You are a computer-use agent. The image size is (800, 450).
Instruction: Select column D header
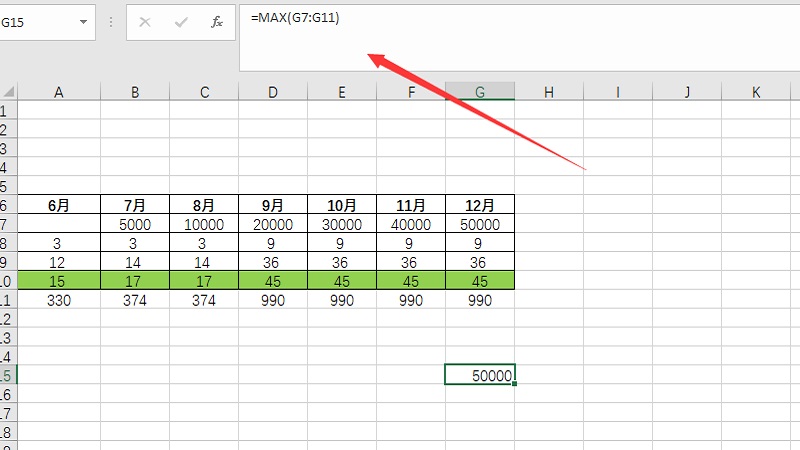[x=273, y=92]
